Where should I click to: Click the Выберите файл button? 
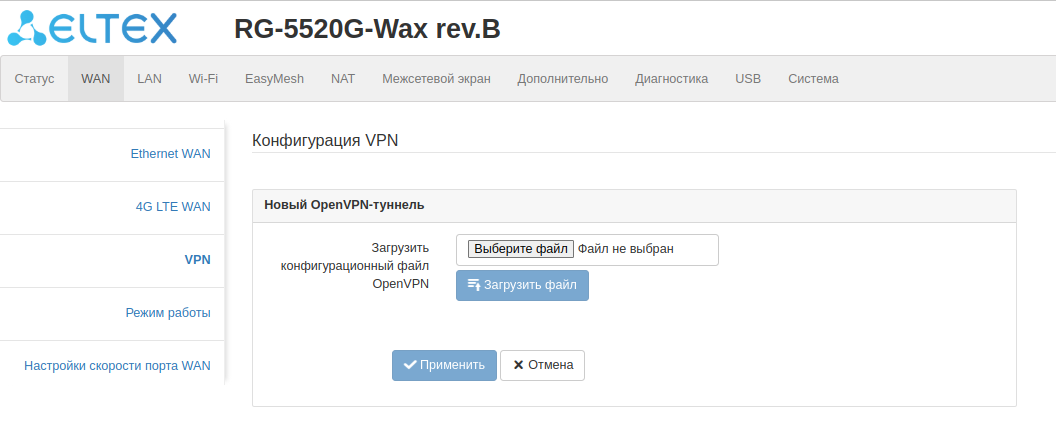click(521, 249)
